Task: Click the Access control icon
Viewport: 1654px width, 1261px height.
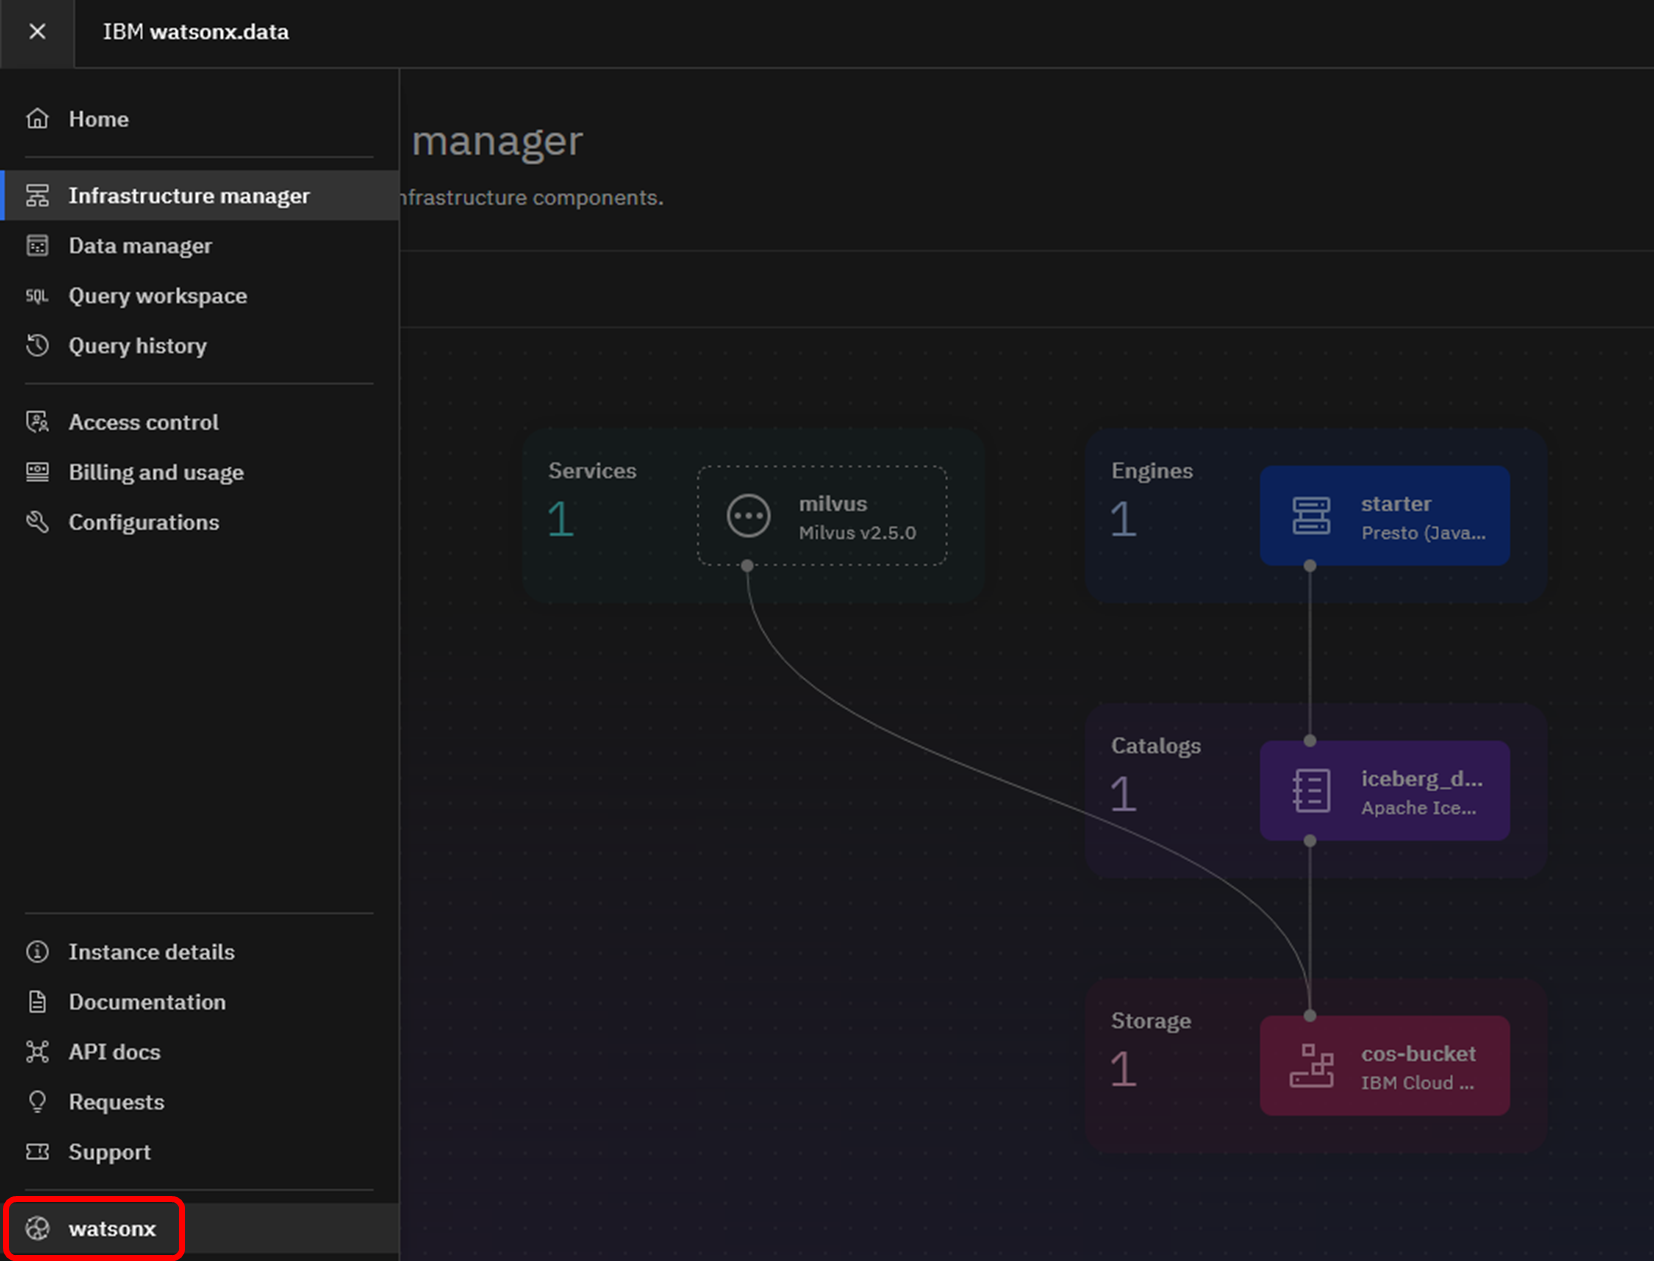Action: [x=38, y=422]
